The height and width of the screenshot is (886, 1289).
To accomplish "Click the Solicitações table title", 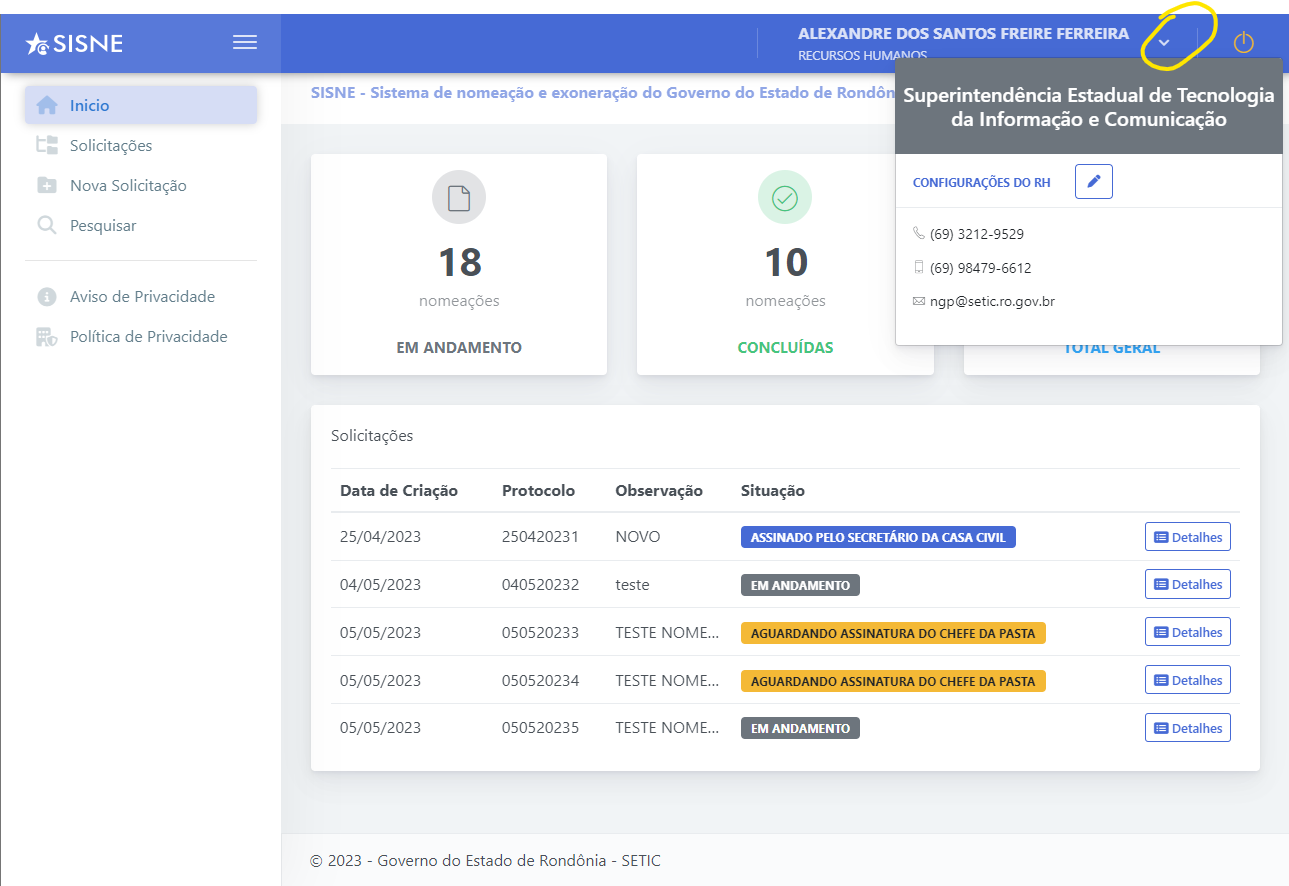I will 372,436.
